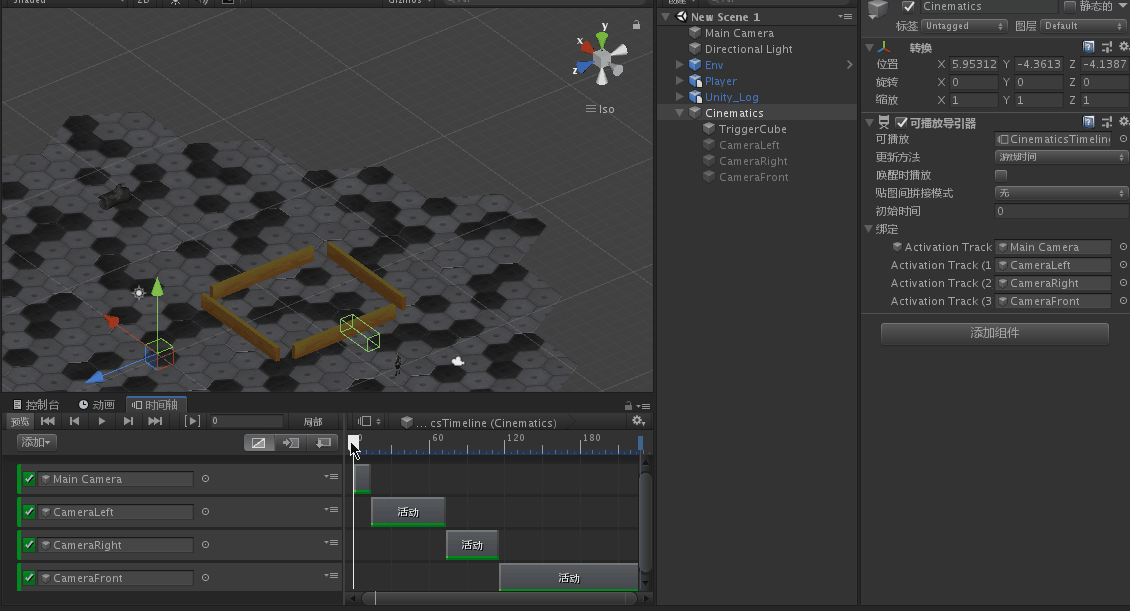Open timeline gear settings menu

[639, 421]
